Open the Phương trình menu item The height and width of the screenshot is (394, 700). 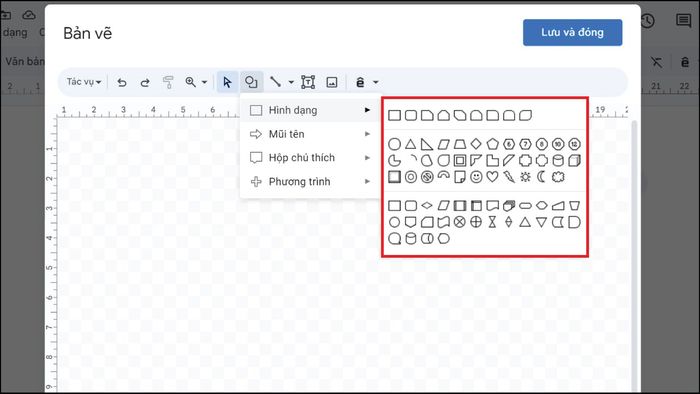(310, 182)
